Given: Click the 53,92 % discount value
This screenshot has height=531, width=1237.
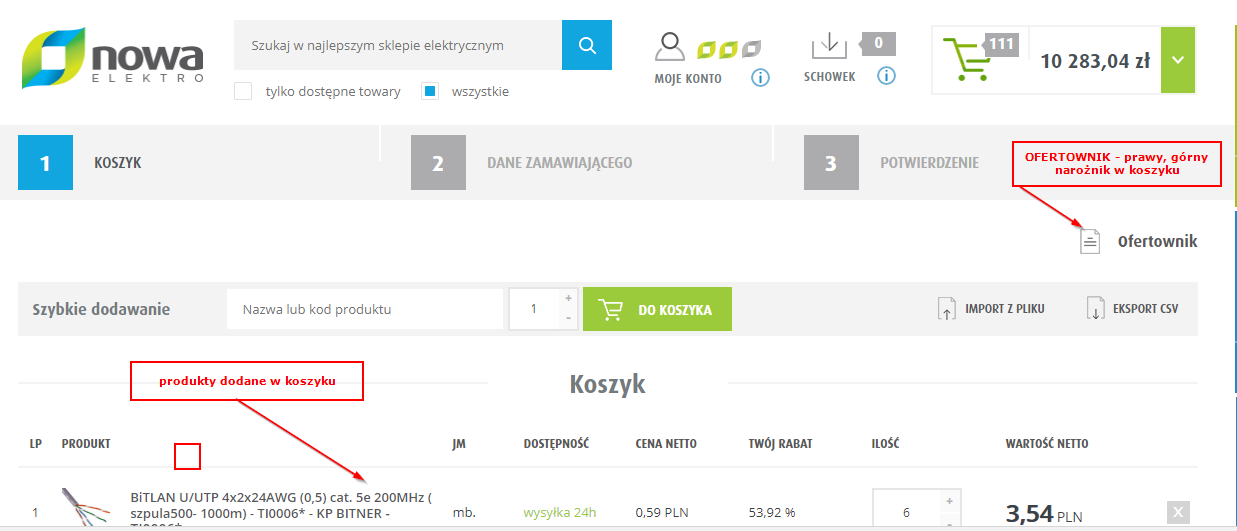Looking at the screenshot, I should point(772,513).
